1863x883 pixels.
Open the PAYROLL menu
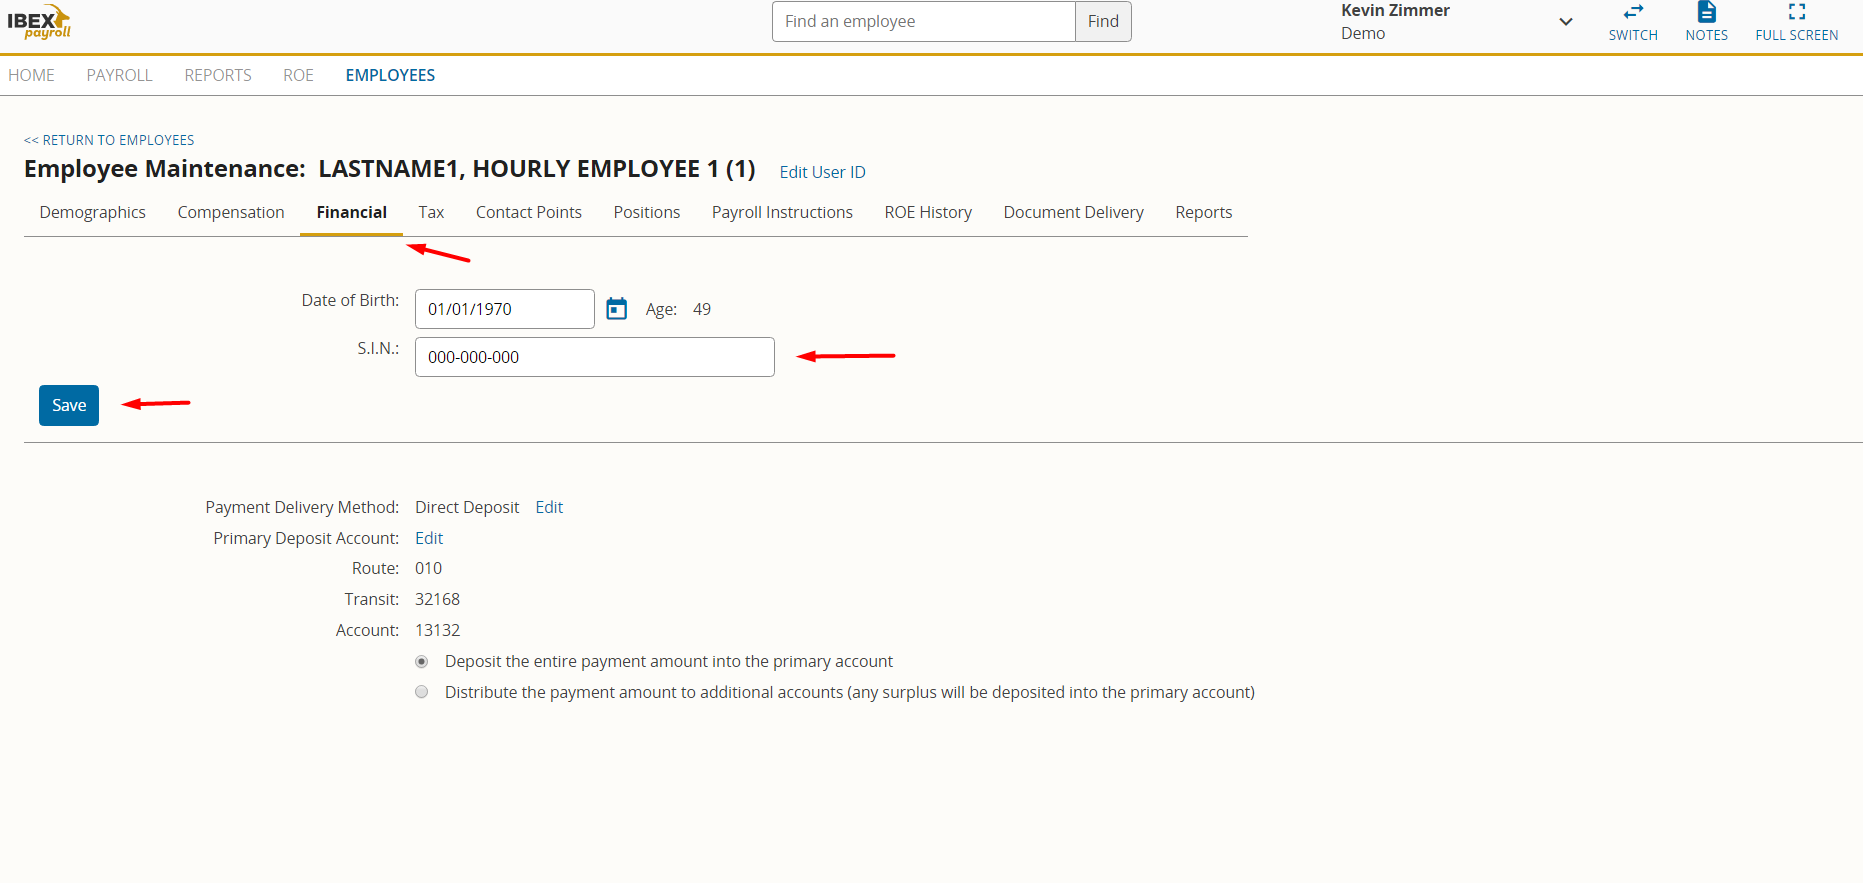point(119,75)
